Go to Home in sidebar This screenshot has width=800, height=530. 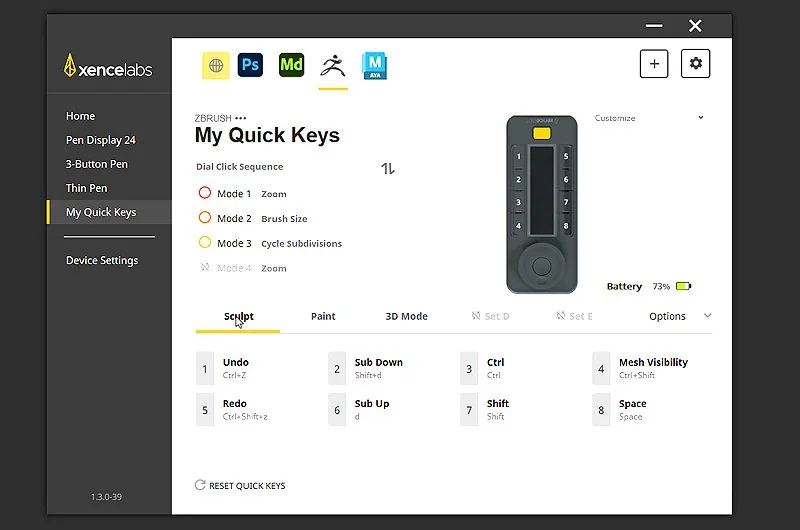click(80, 116)
